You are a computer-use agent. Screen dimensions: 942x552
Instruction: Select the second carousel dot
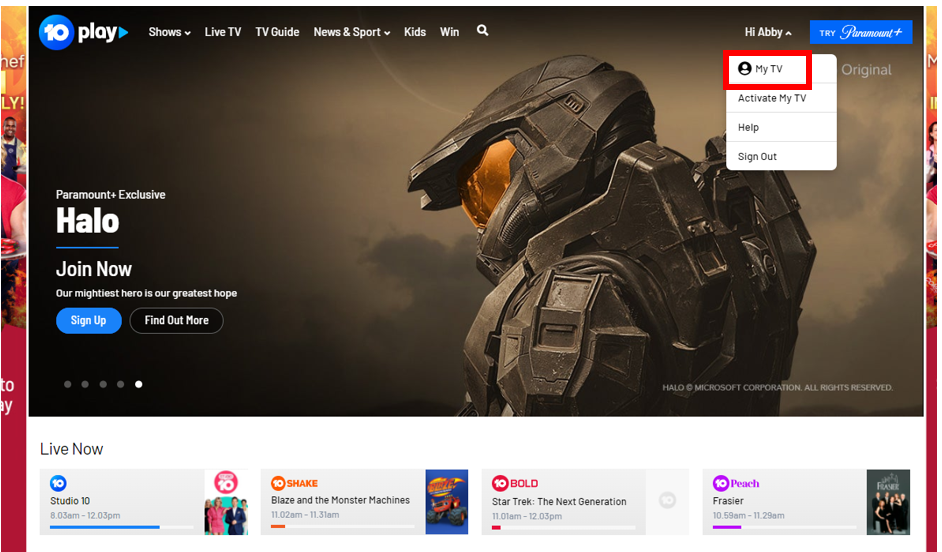85,384
